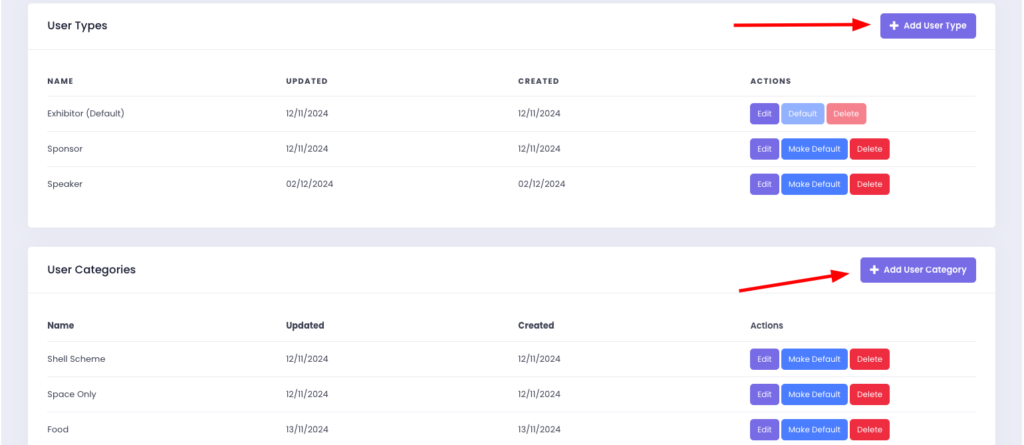Delete the Sponsor user type
Viewport: 1024px width, 445px height.
869,149
